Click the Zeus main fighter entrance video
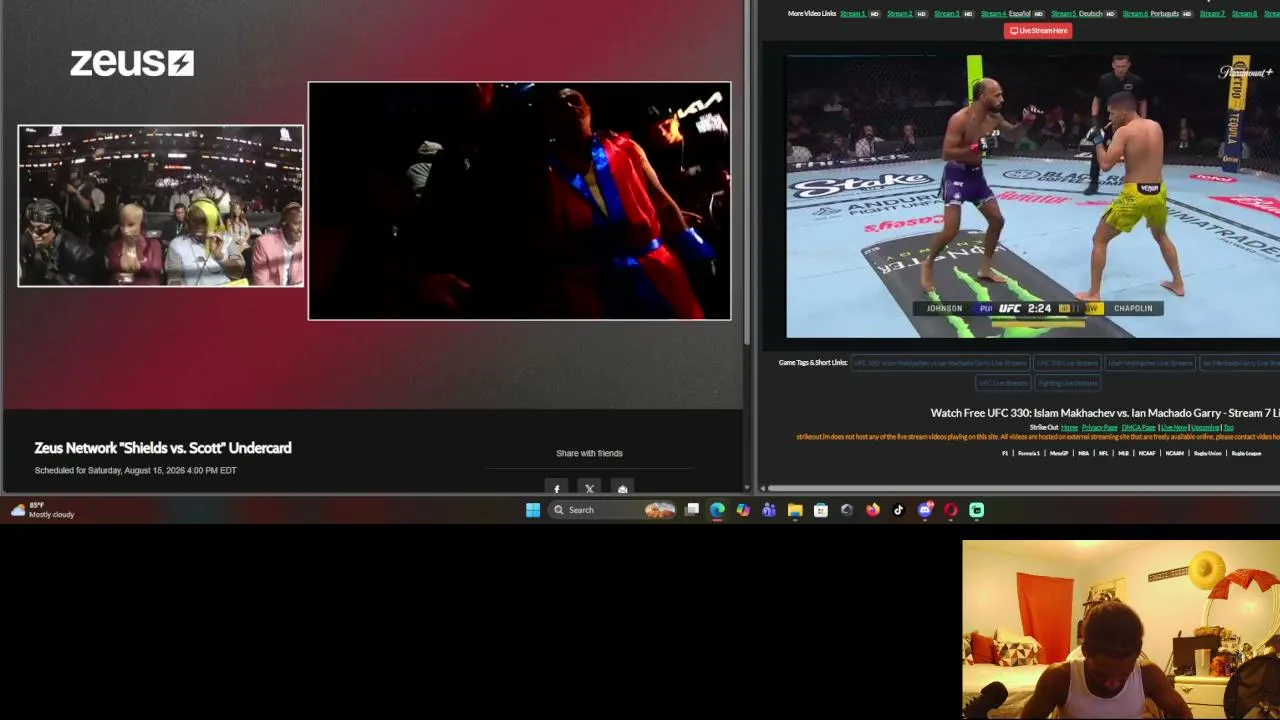 [x=519, y=201]
